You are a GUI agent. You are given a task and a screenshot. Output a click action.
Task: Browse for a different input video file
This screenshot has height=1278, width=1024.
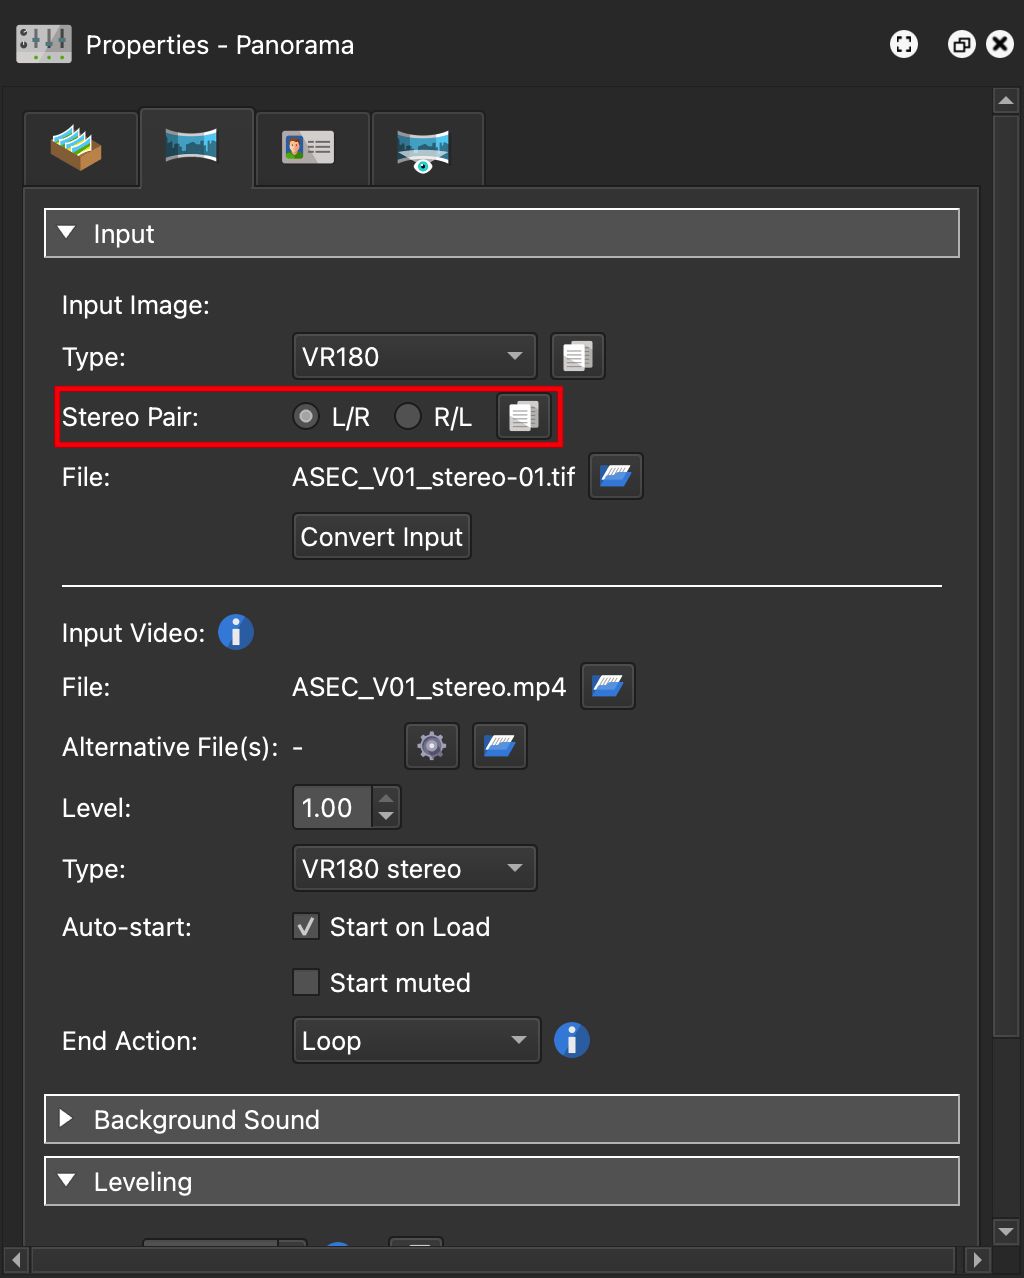coord(607,686)
